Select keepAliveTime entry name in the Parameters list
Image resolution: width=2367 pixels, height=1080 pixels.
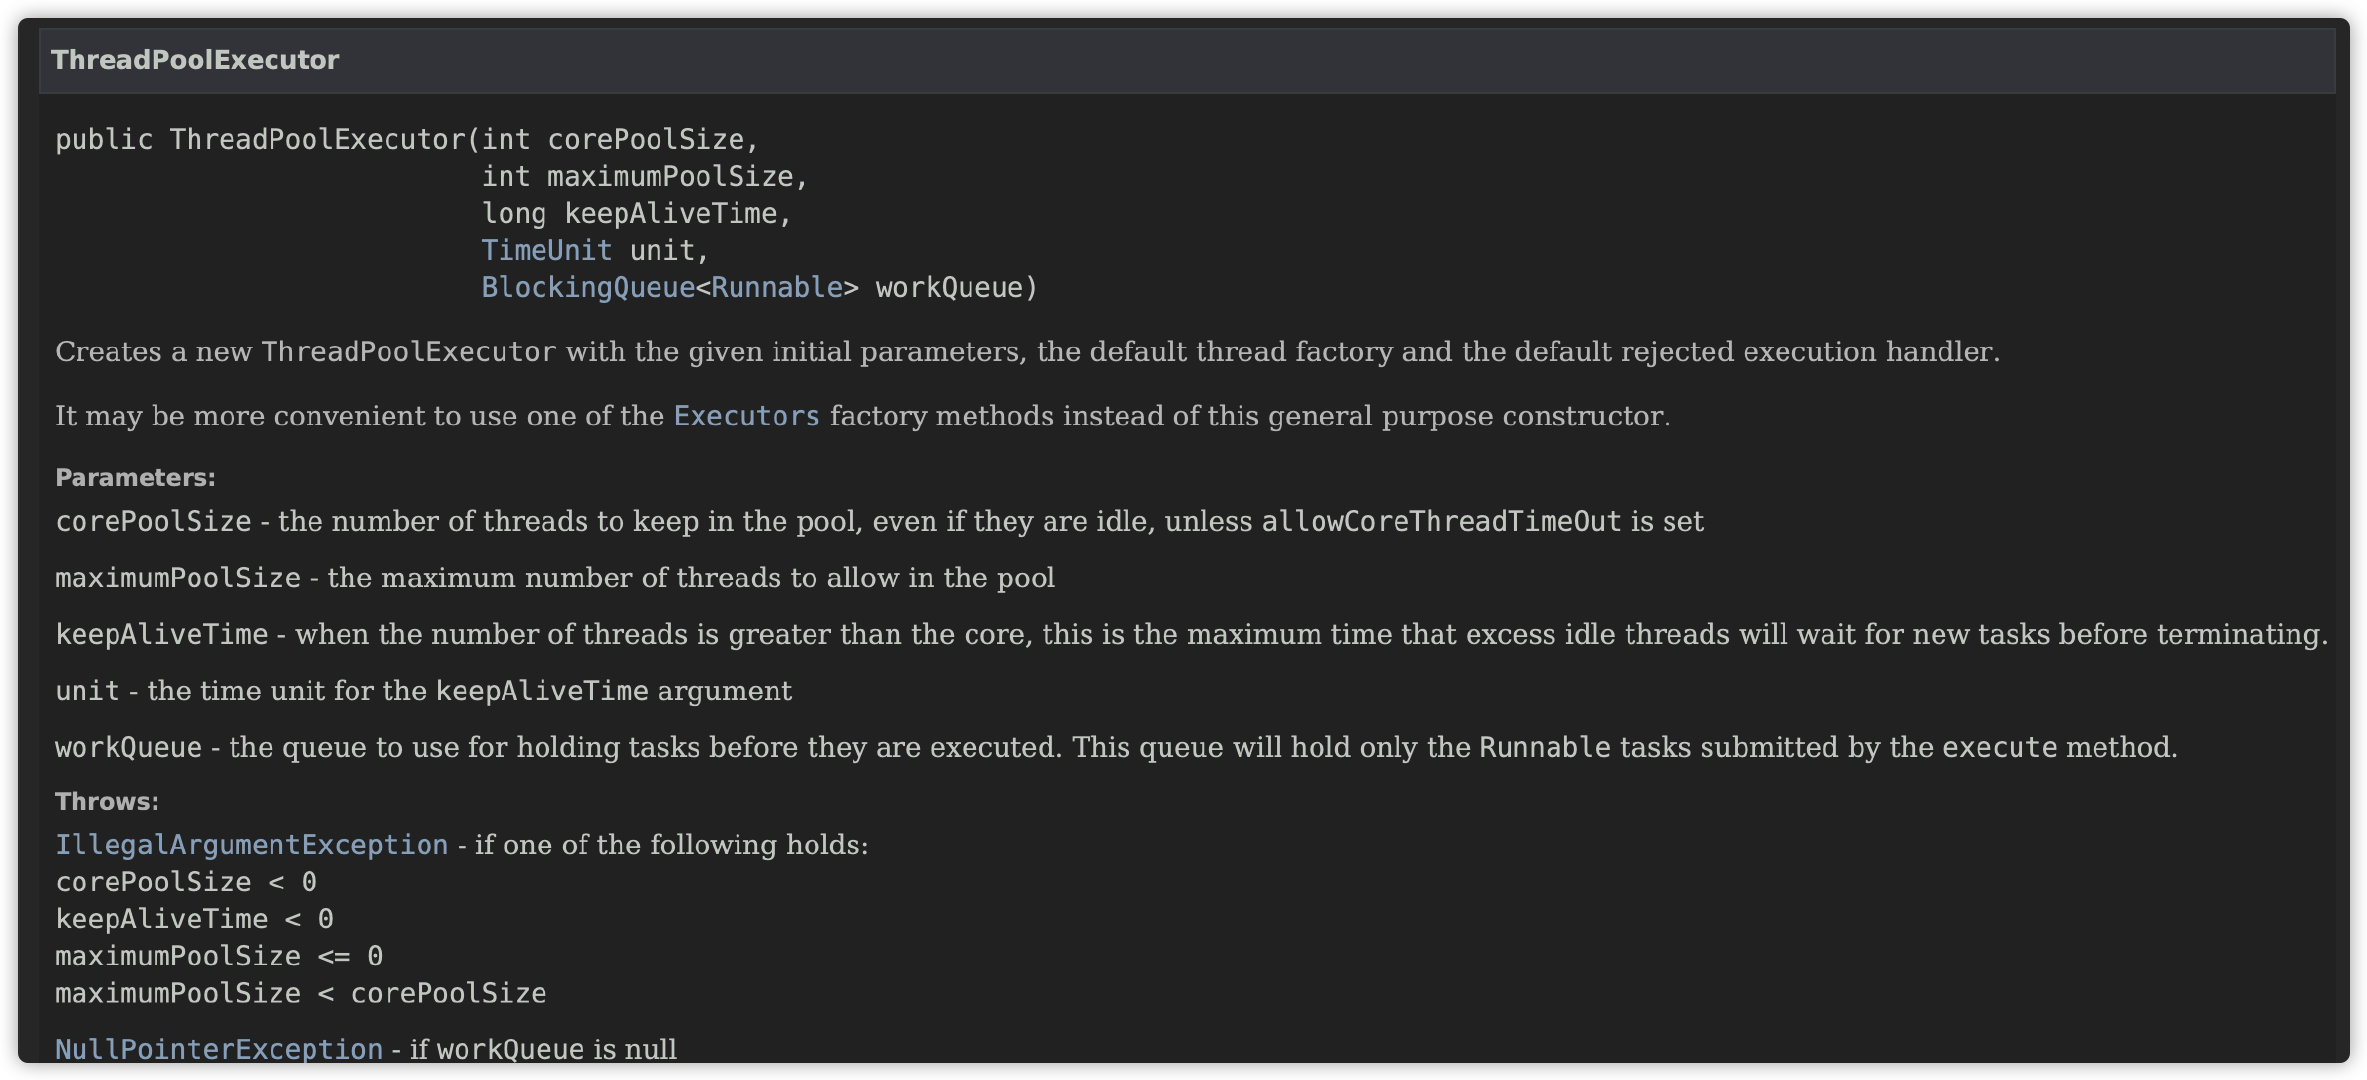[161, 635]
